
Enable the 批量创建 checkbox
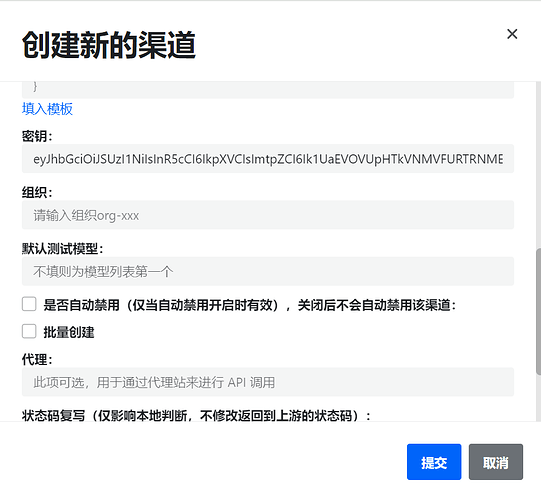coord(29,331)
